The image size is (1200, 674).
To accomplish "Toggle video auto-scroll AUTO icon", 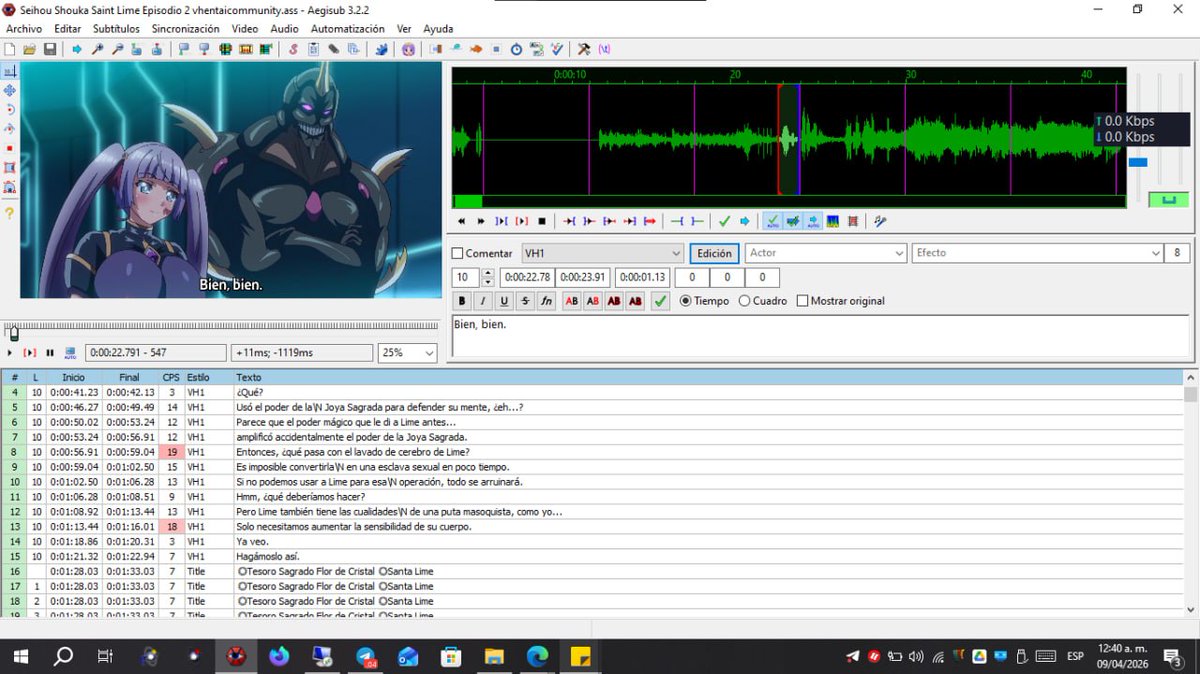I will pyautogui.click(x=70, y=353).
